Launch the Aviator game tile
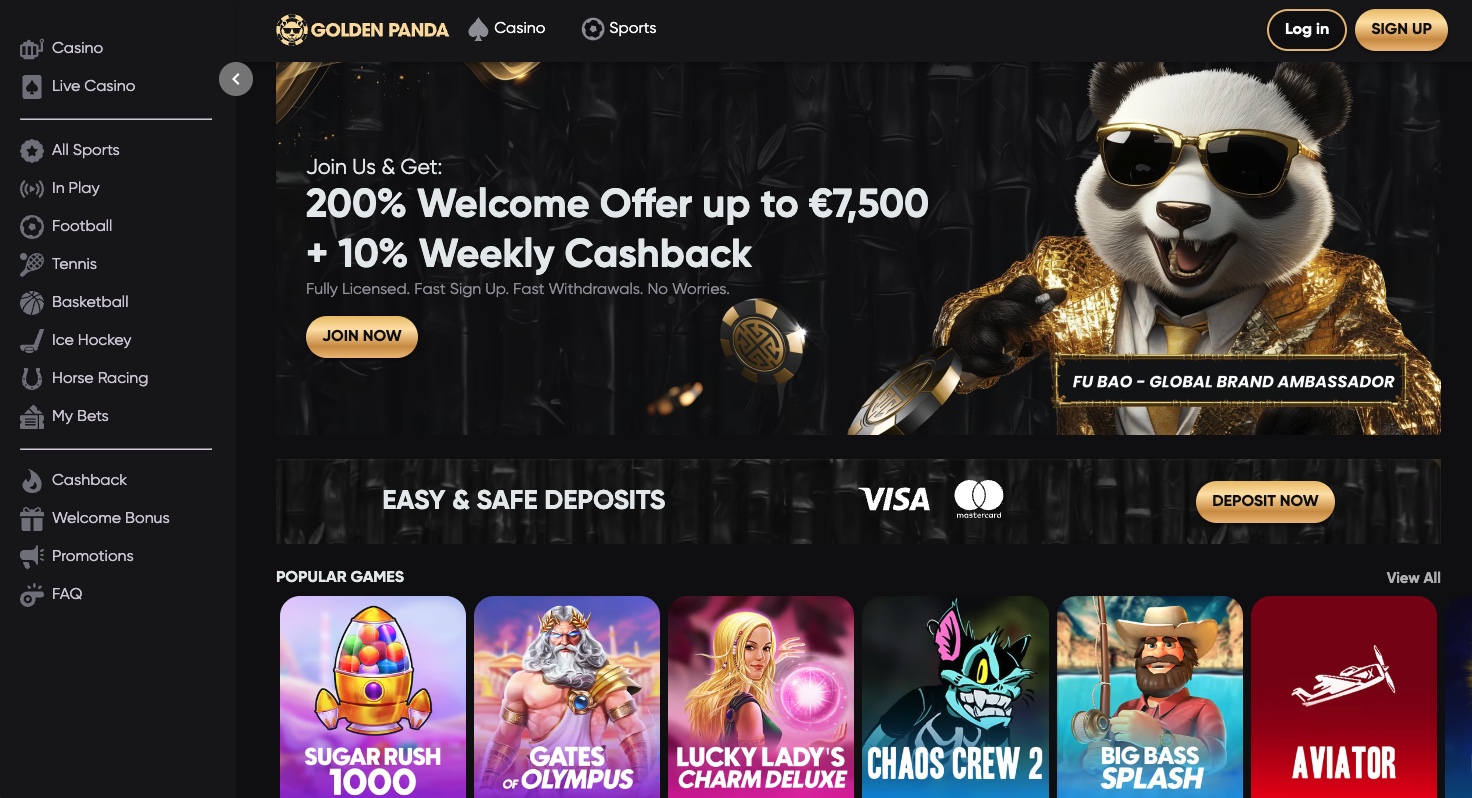The width and height of the screenshot is (1472, 798). [x=1344, y=697]
